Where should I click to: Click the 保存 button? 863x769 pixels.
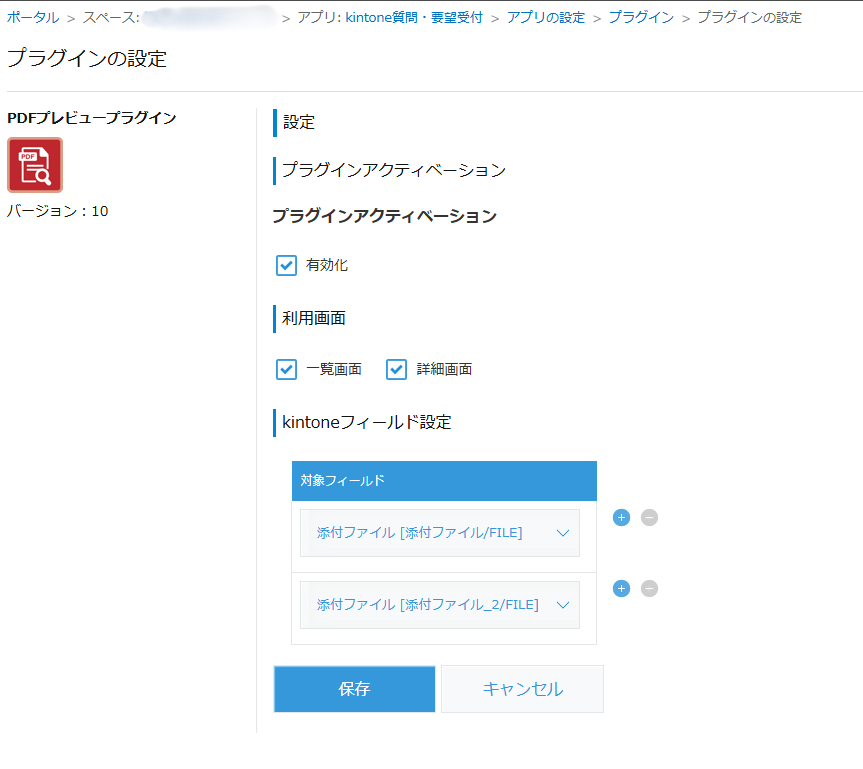[354, 689]
